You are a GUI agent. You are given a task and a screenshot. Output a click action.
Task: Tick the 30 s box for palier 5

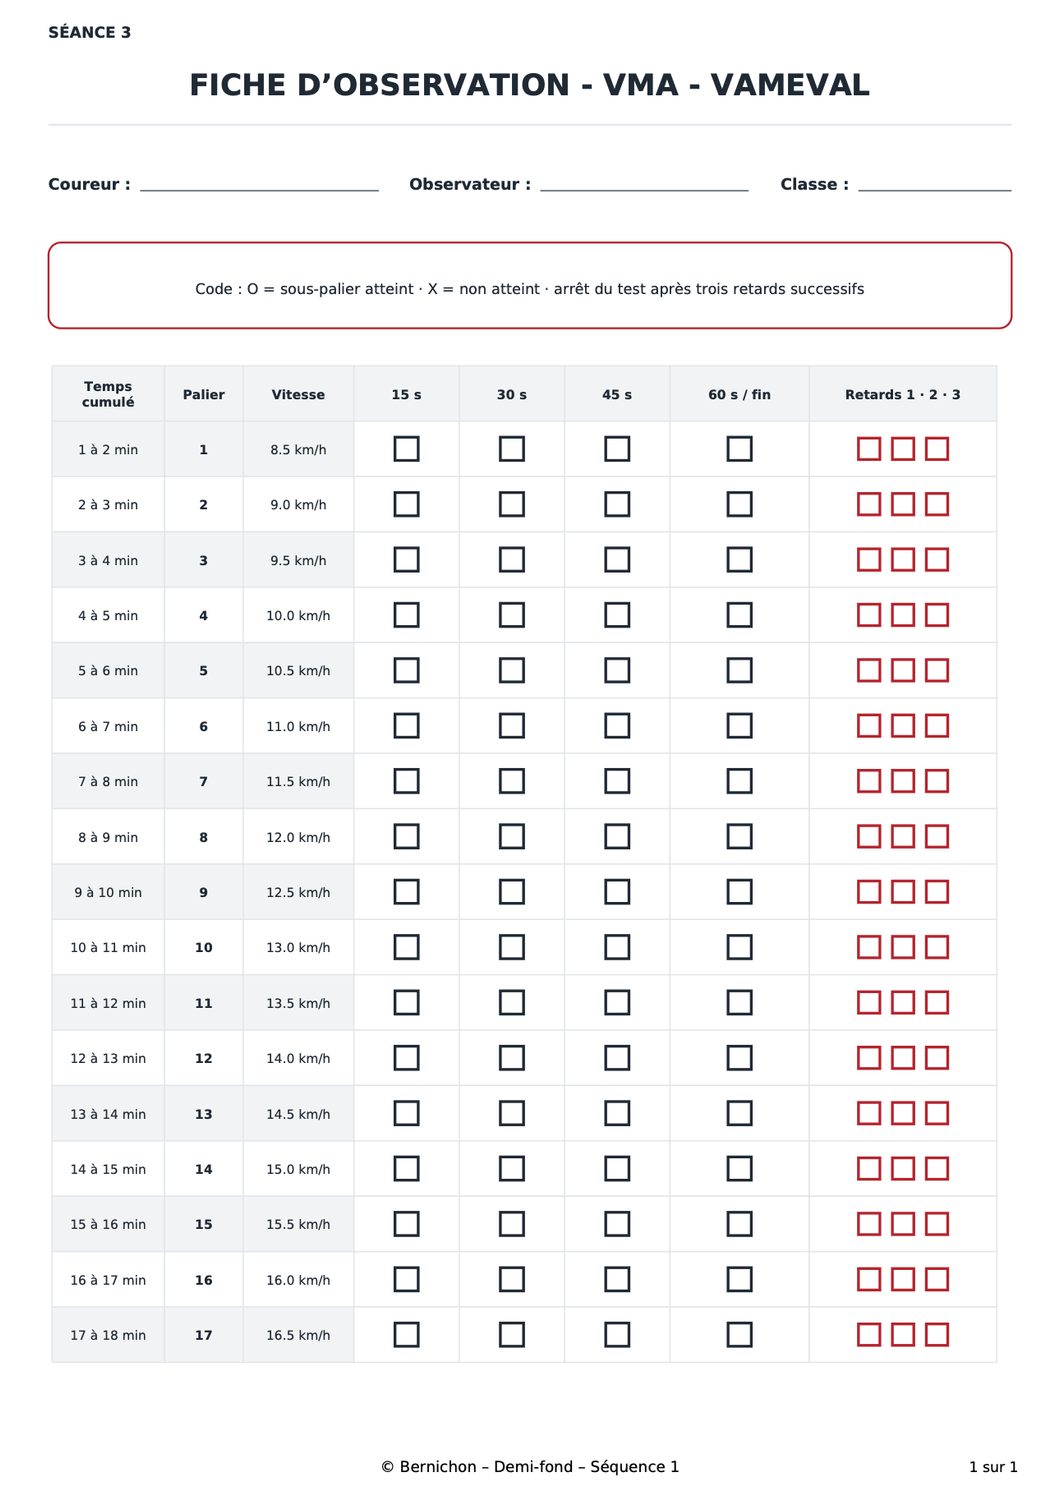(x=512, y=670)
